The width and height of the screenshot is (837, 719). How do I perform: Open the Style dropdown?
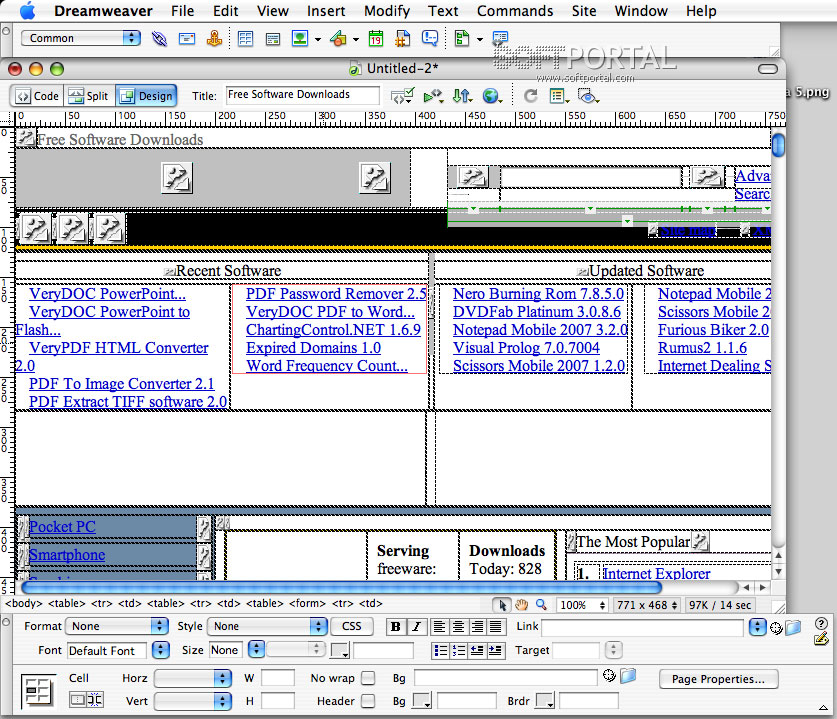click(267, 626)
